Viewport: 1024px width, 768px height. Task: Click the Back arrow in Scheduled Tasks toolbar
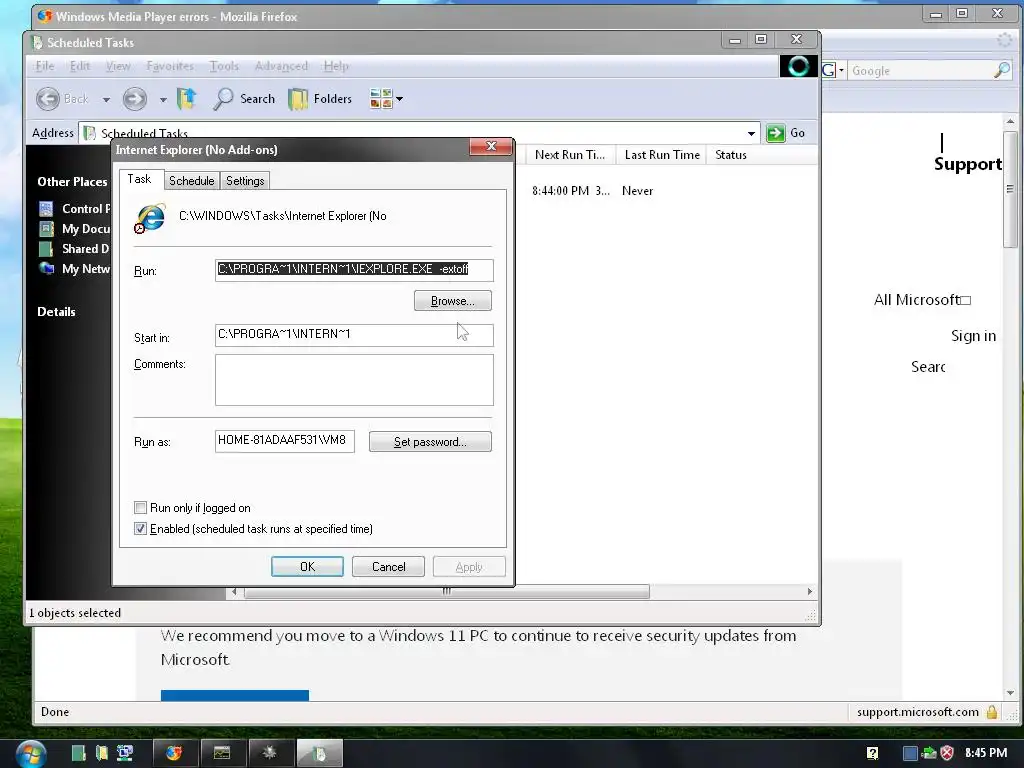[48, 99]
